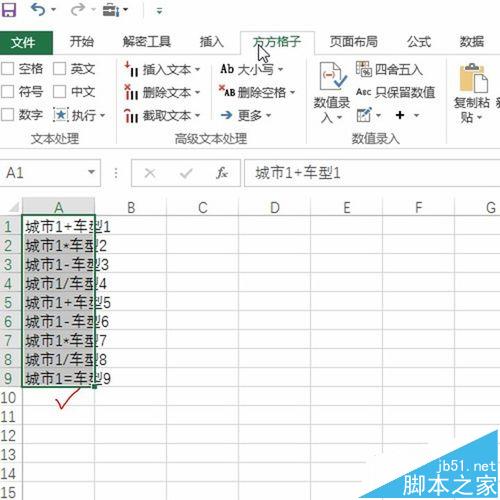Image resolution: width=500 pixels, height=500 pixels.
Task: Click the formula bar Enter checkmark icon
Action: [186, 173]
